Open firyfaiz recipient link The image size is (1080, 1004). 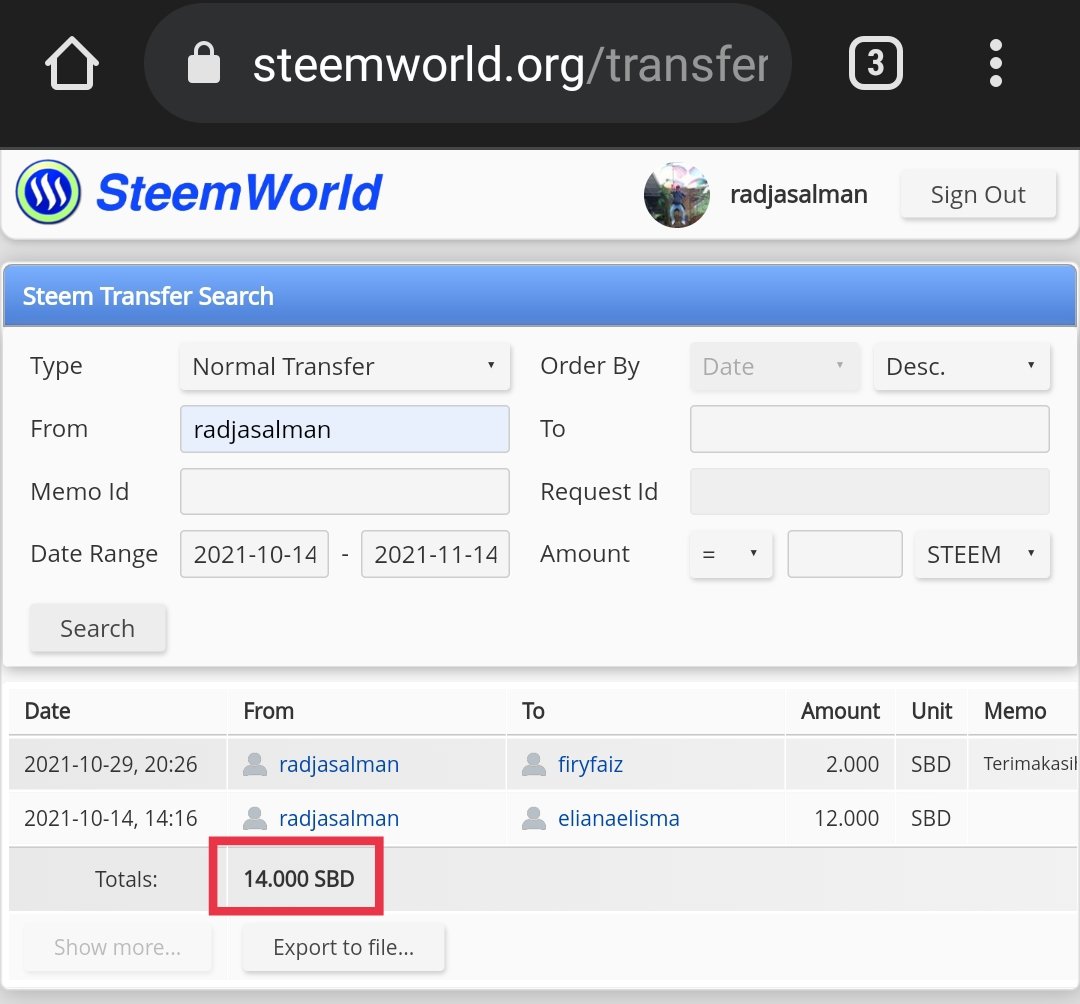point(590,764)
